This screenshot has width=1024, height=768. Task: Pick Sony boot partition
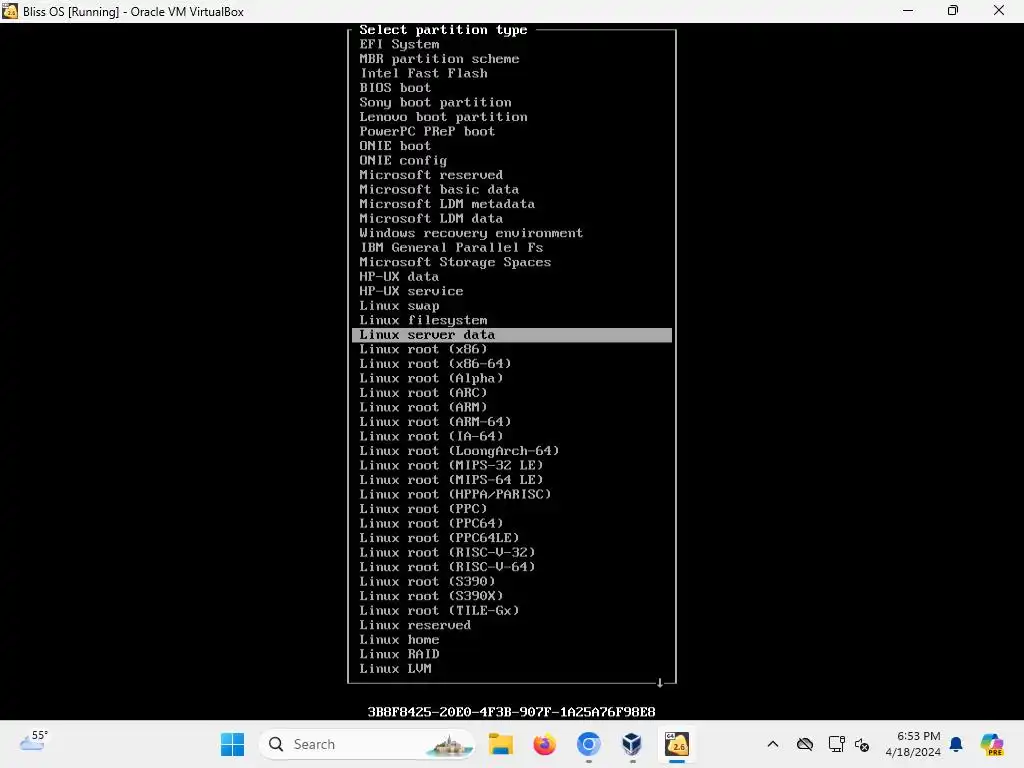point(435,103)
